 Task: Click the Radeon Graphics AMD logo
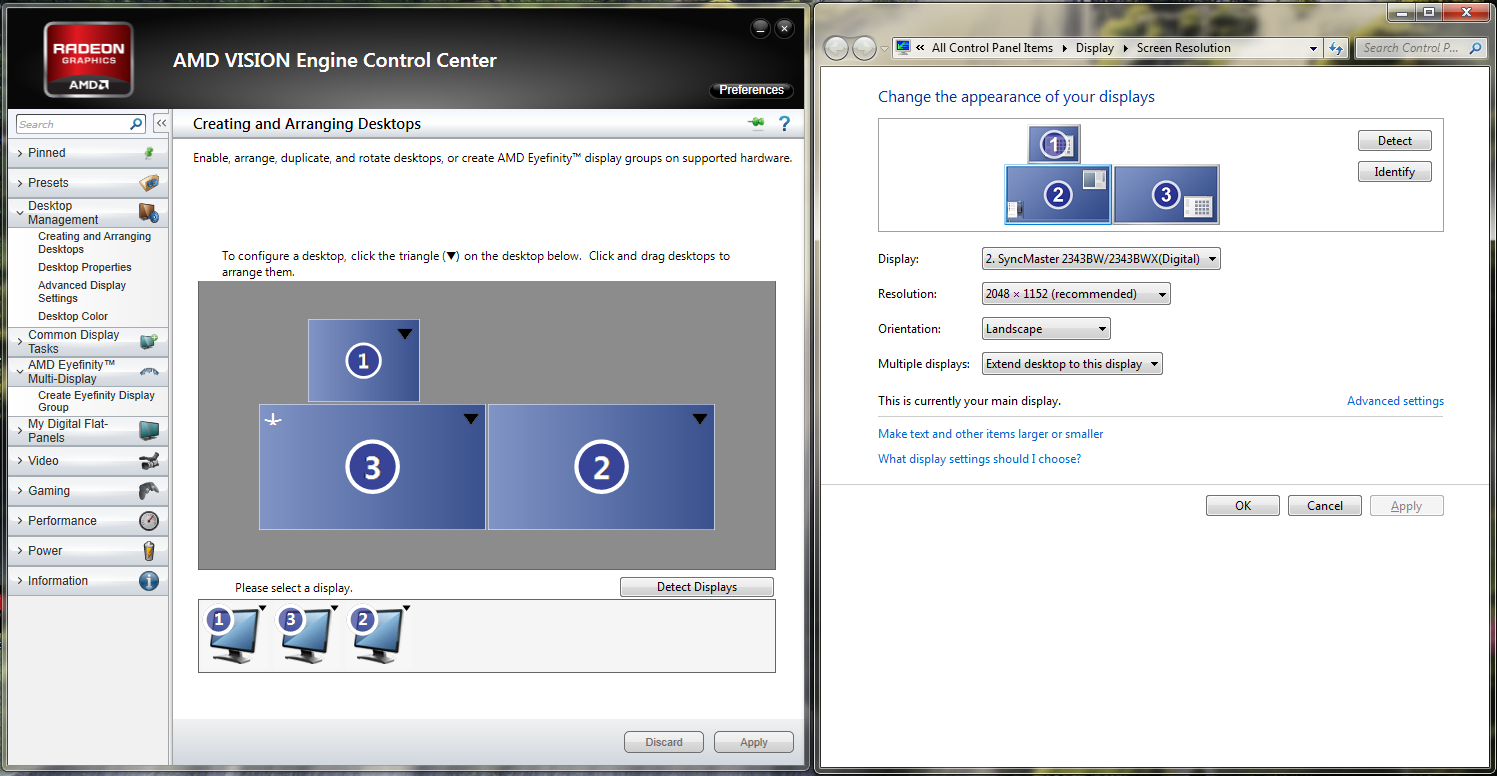click(x=89, y=59)
